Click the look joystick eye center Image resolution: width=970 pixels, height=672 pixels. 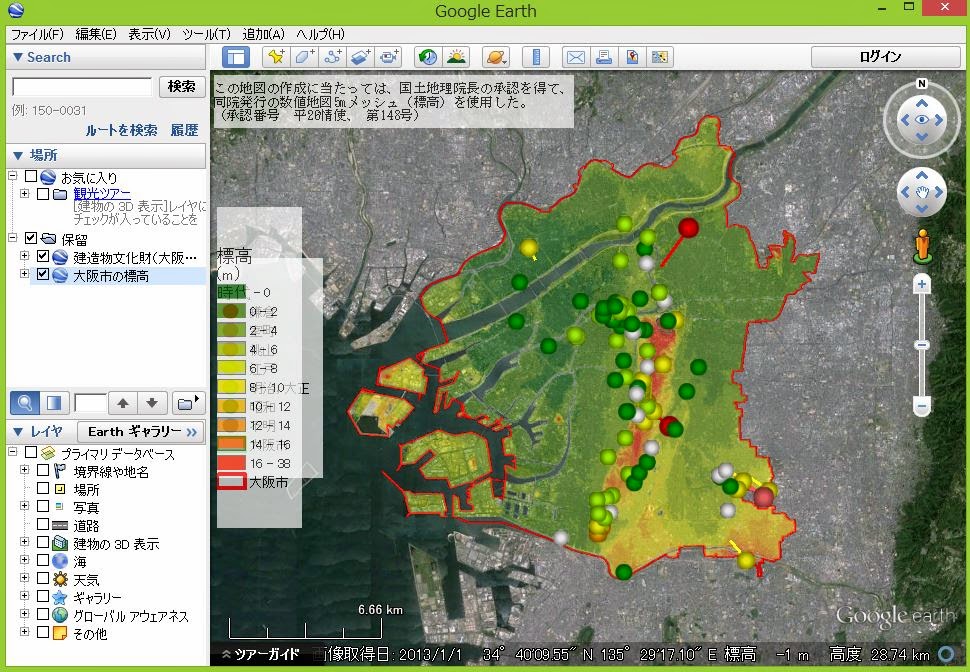pos(922,119)
